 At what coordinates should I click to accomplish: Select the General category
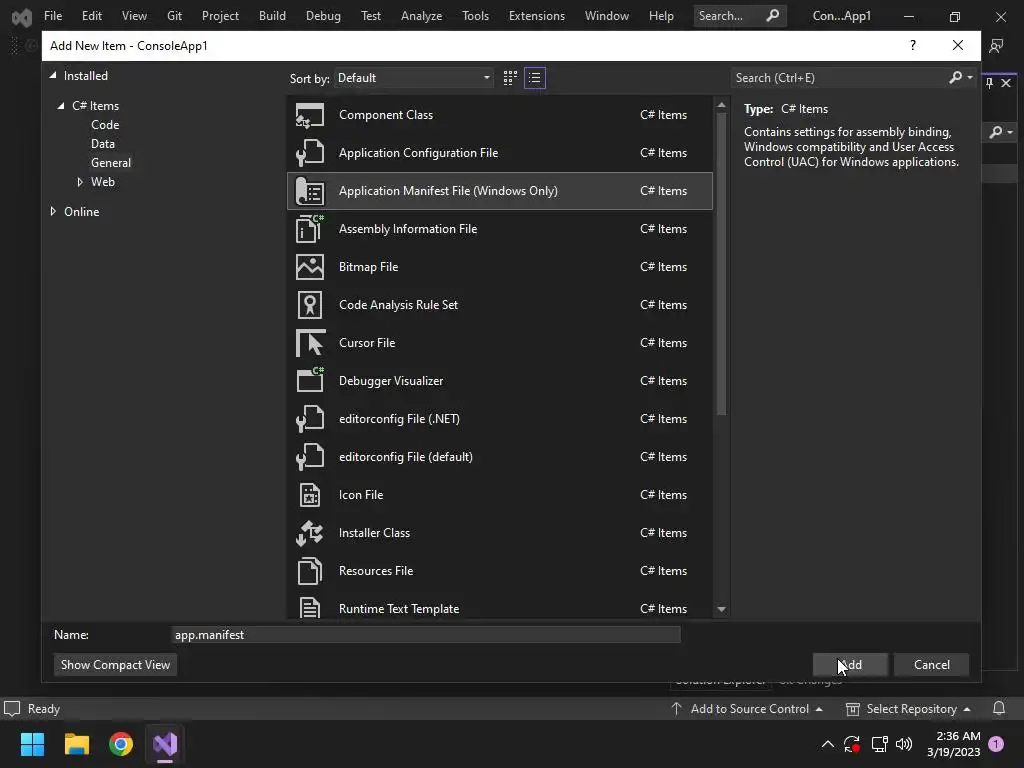tap(111, 163)
